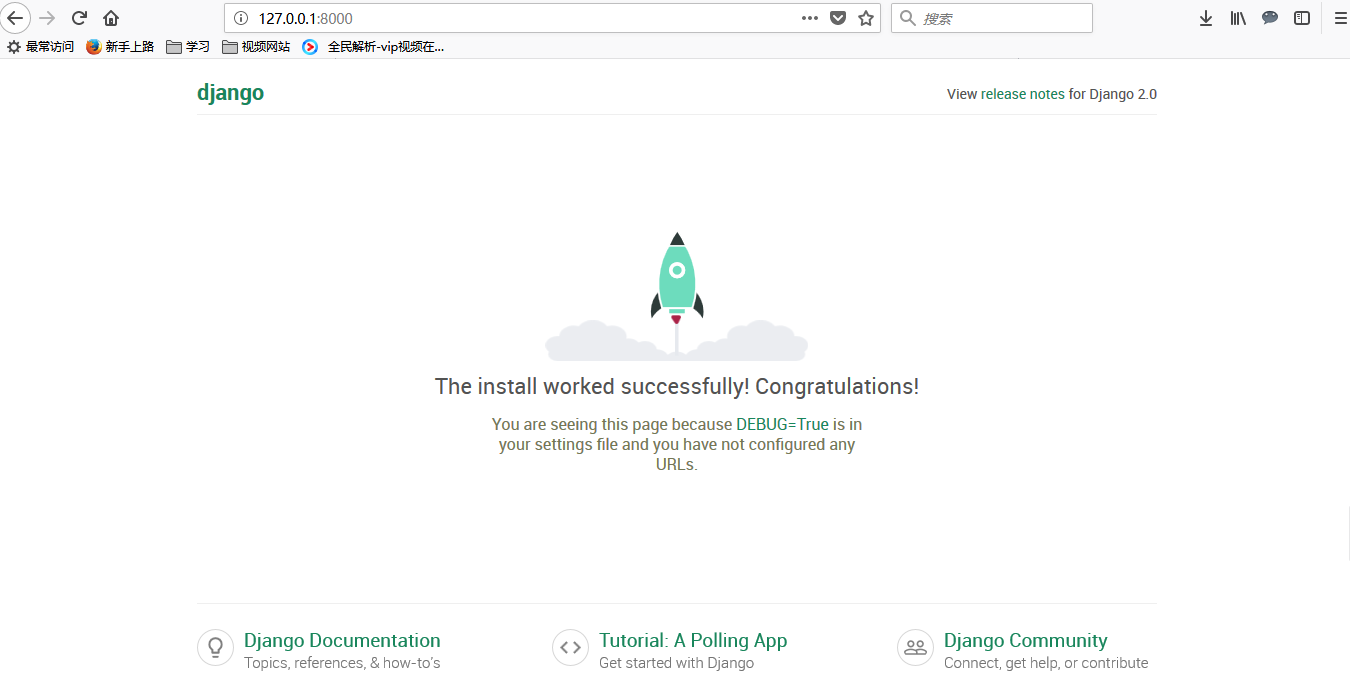Show site information icon in address bar
The width and height of the screenshot is (1350, 676).
coord(240,18)
